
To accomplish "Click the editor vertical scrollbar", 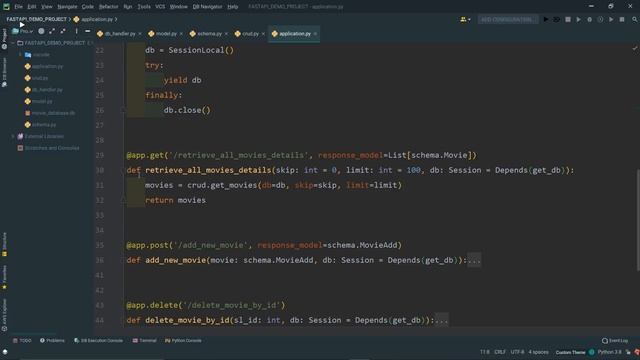I will coord(637,220).
